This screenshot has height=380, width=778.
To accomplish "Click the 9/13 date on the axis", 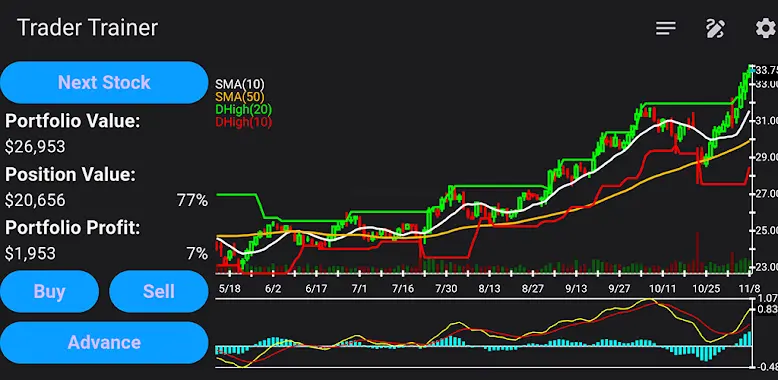I will [576, 289].
